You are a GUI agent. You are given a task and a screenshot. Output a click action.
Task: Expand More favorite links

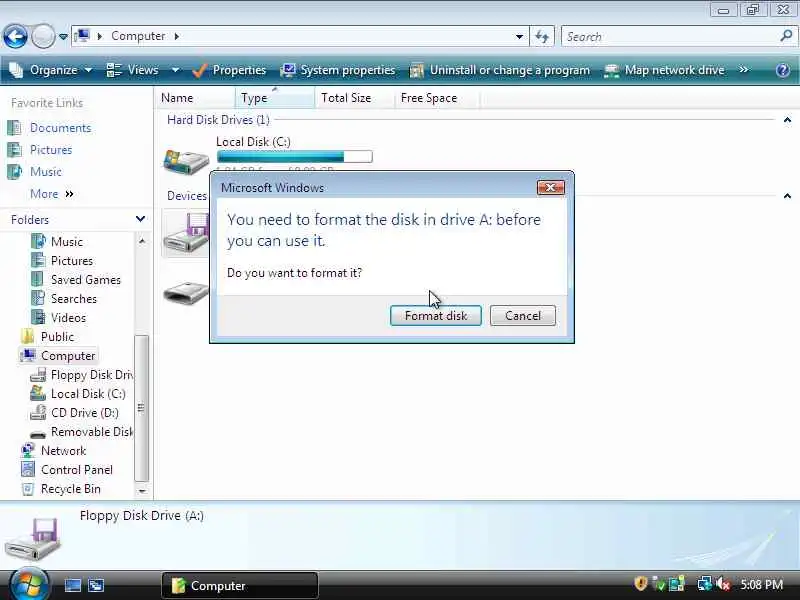[x=52, y=194]
